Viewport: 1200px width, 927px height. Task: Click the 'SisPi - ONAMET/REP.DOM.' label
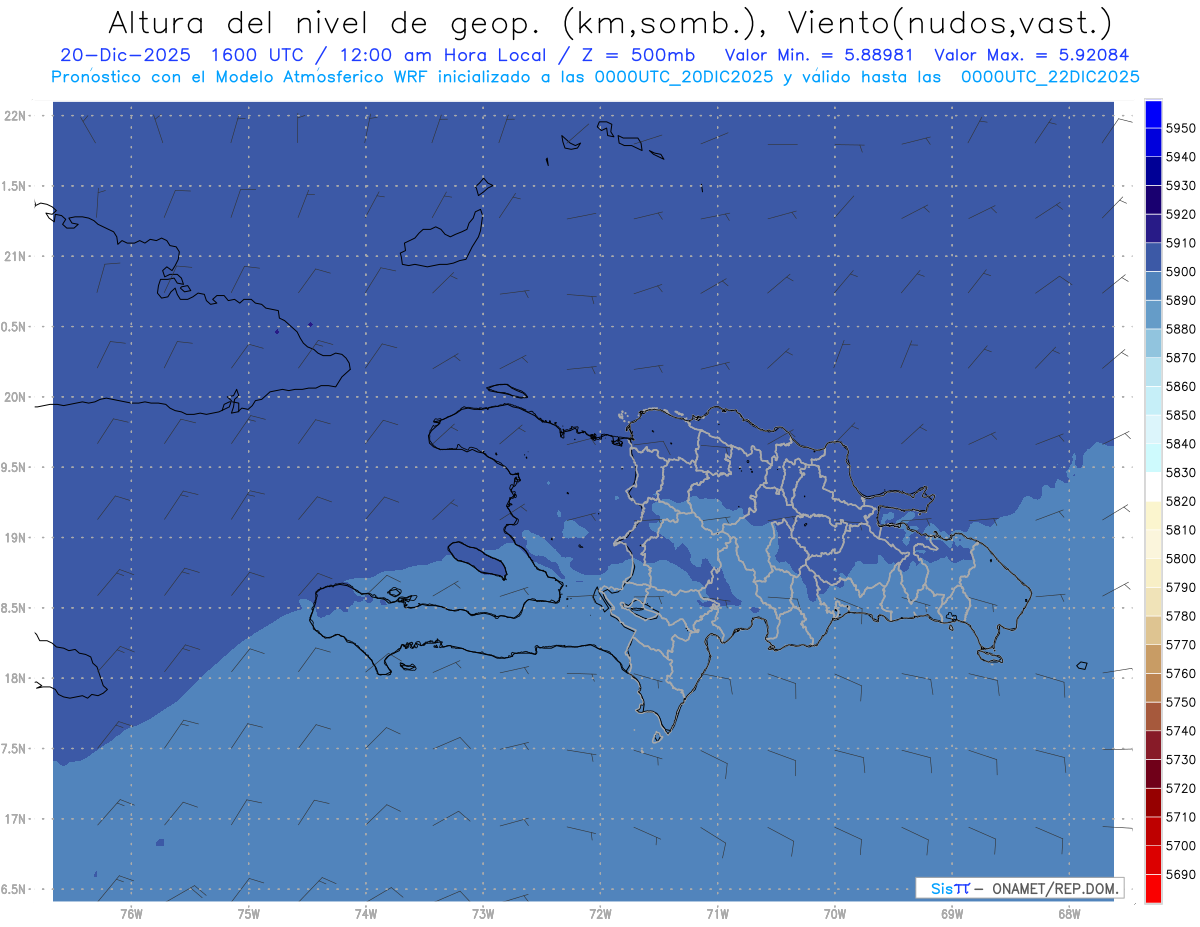(x=1019, y=888)
